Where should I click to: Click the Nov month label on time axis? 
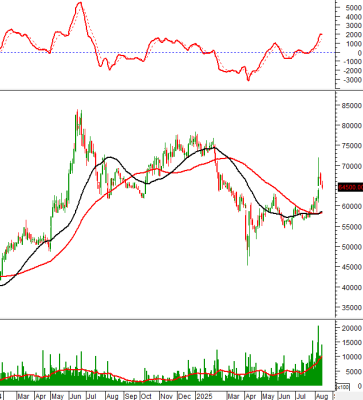pyautogui.click(x=166, y=396)
